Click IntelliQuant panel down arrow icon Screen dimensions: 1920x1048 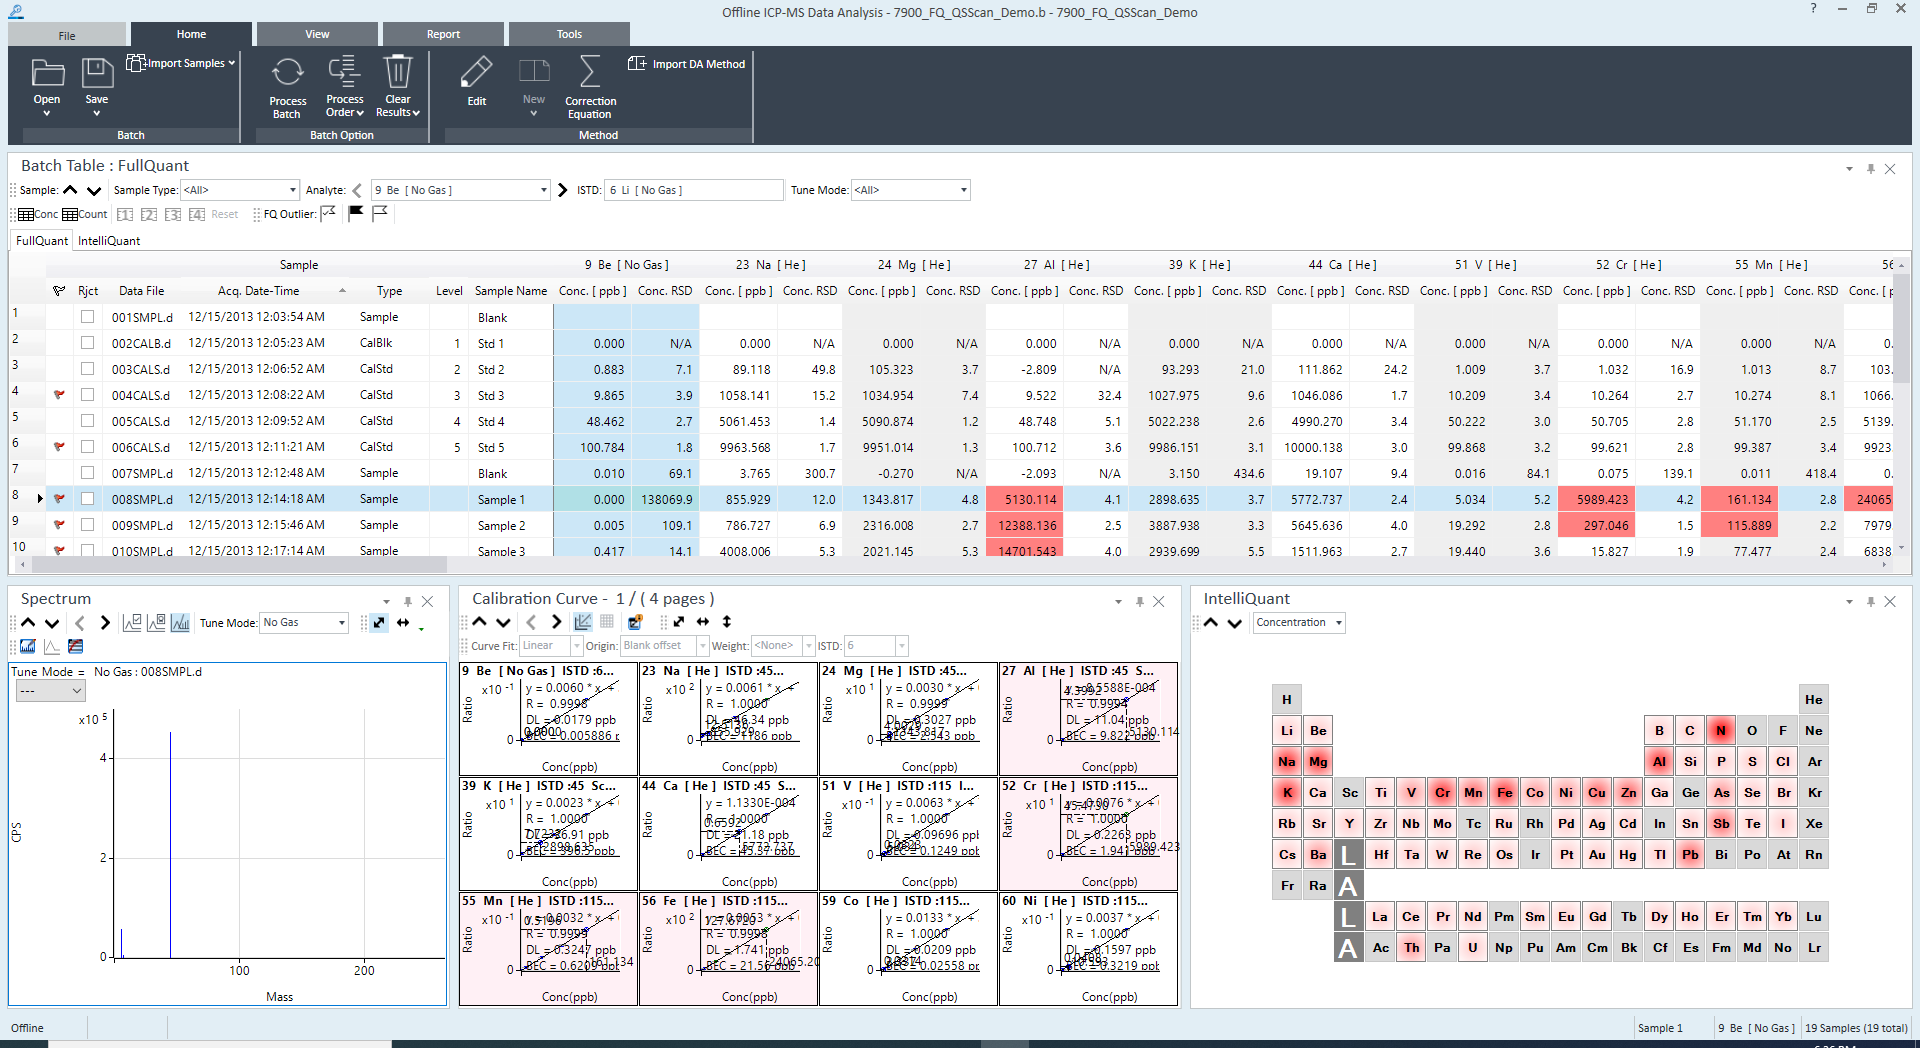click(x=1235, y=623)
